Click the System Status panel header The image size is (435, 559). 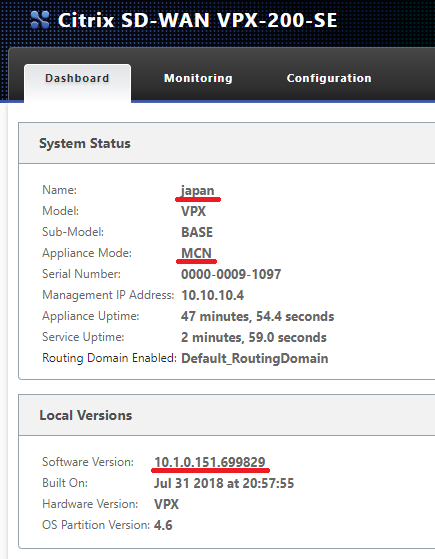pyautogui.click(x=227, y=143)
